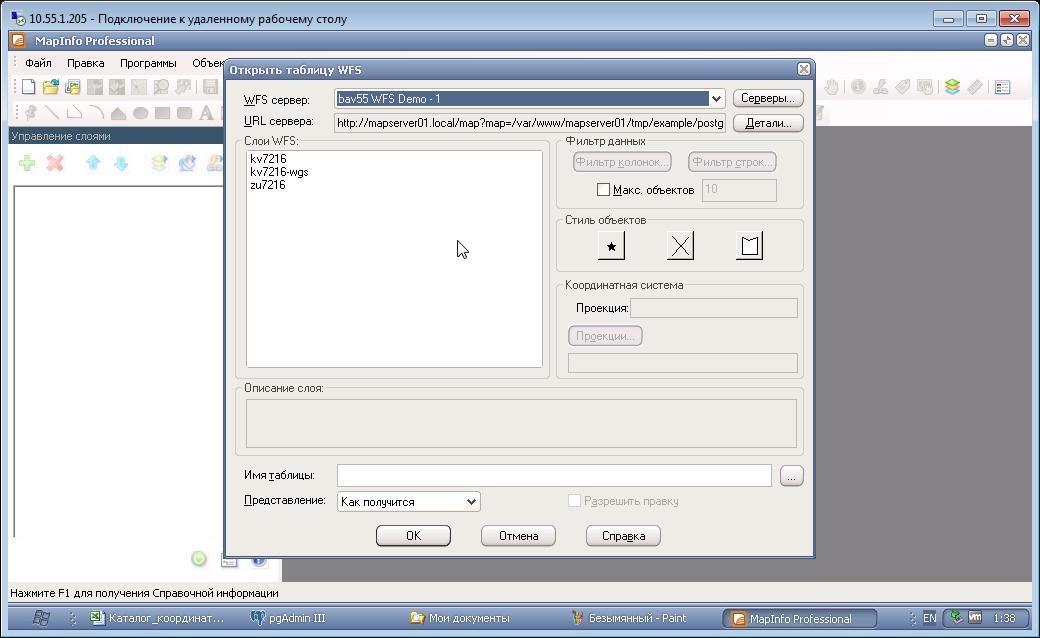Click the browse ... button beside Имя таблицы
This screenshot has height=638, width=1040.
tap(791, 476)
